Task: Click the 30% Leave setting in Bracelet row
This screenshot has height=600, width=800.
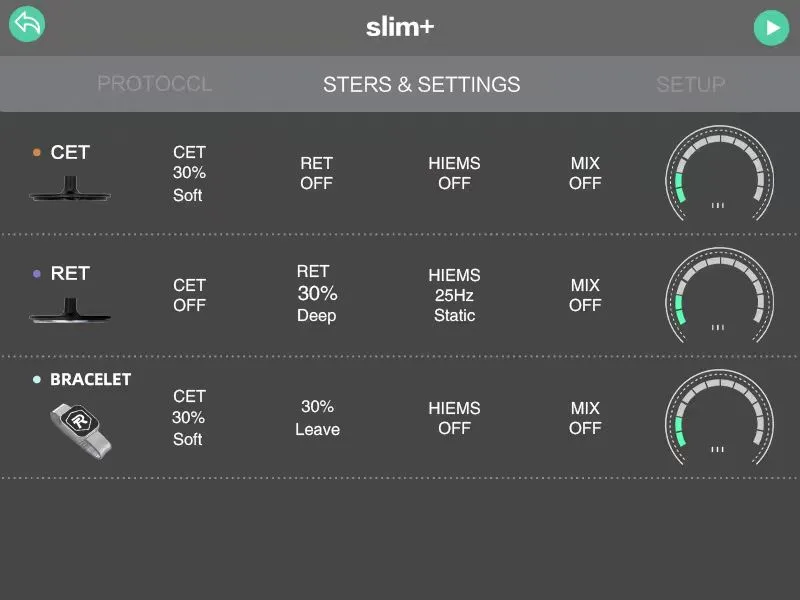Action: click(x=317, y=418)
